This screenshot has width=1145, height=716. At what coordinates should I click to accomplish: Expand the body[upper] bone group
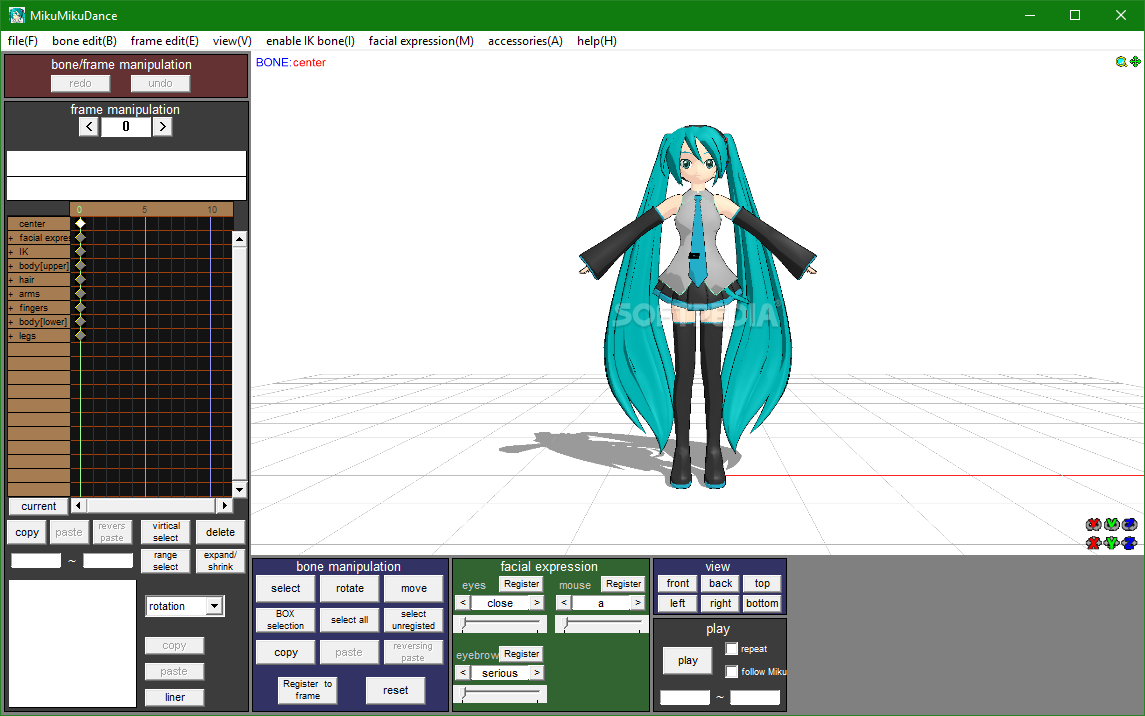pos(11,266)
